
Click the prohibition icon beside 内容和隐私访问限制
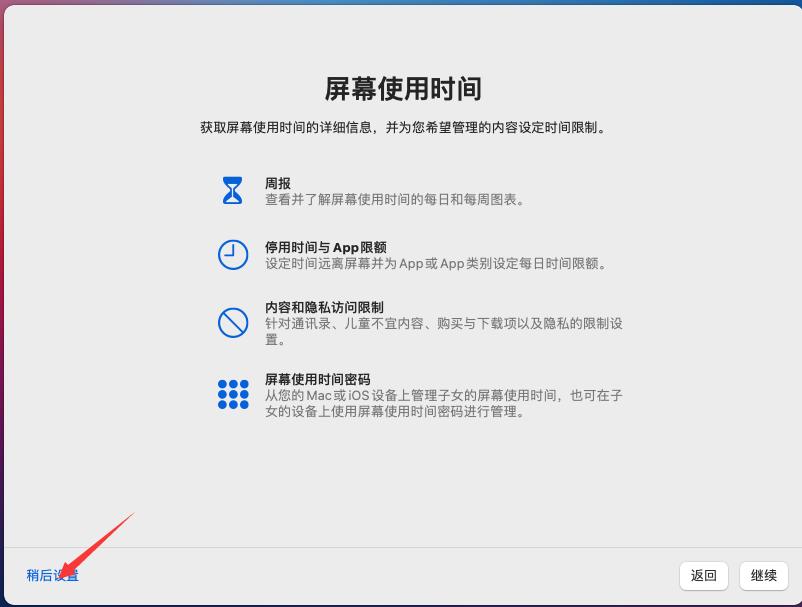[x=232, y=322]
